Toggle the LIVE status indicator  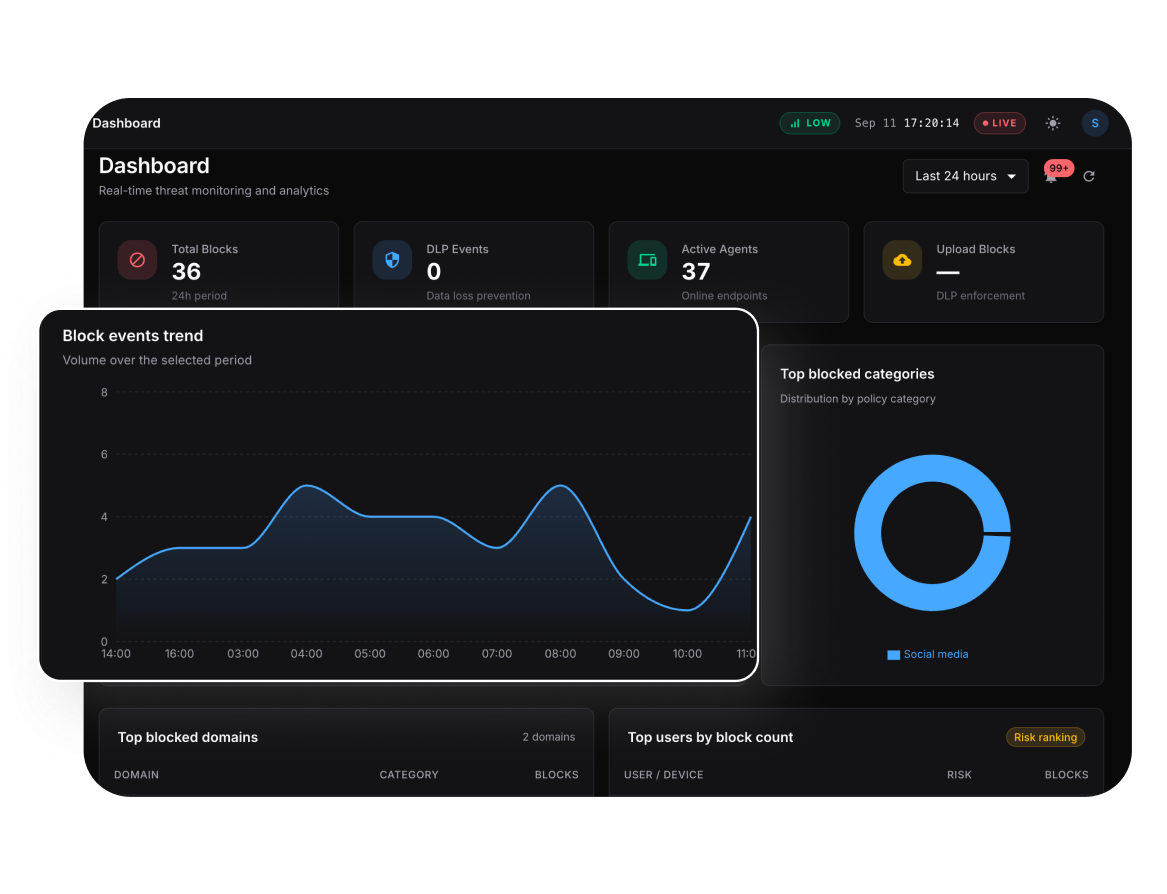pyautogui.click(x=1000, y=124)
